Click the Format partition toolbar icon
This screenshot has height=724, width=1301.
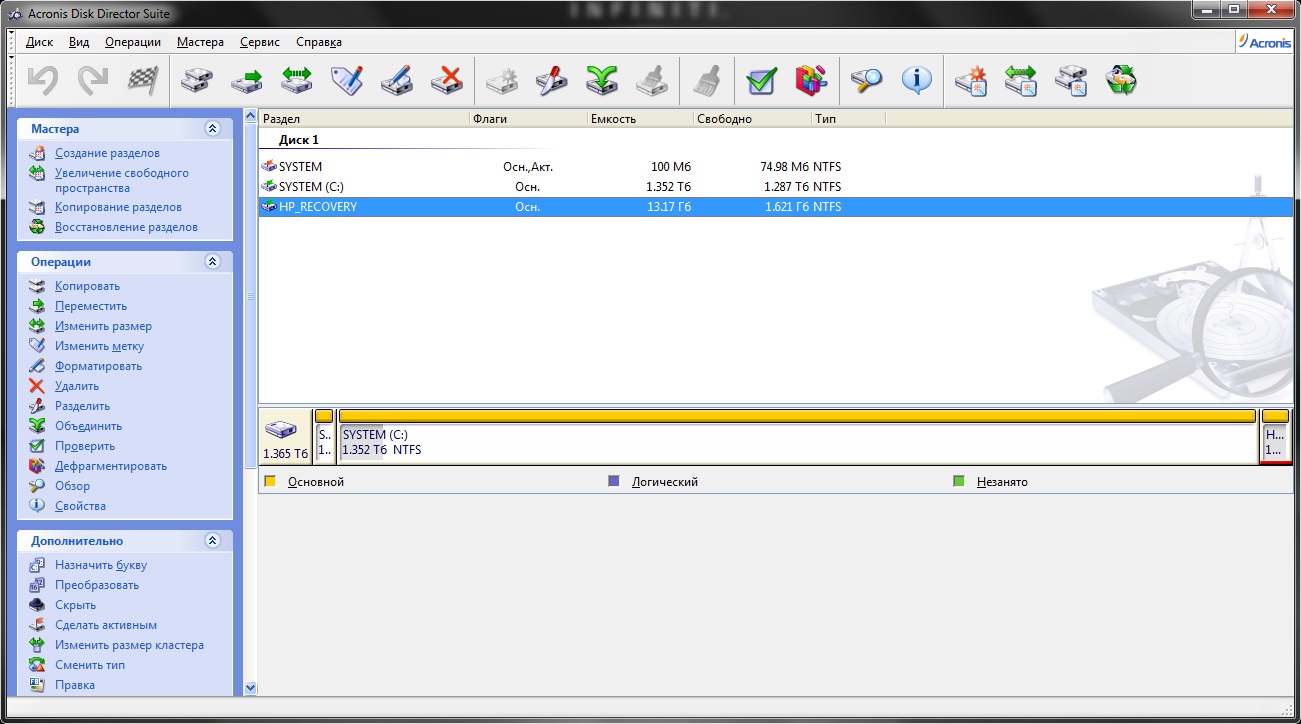(x=397, y=80)
